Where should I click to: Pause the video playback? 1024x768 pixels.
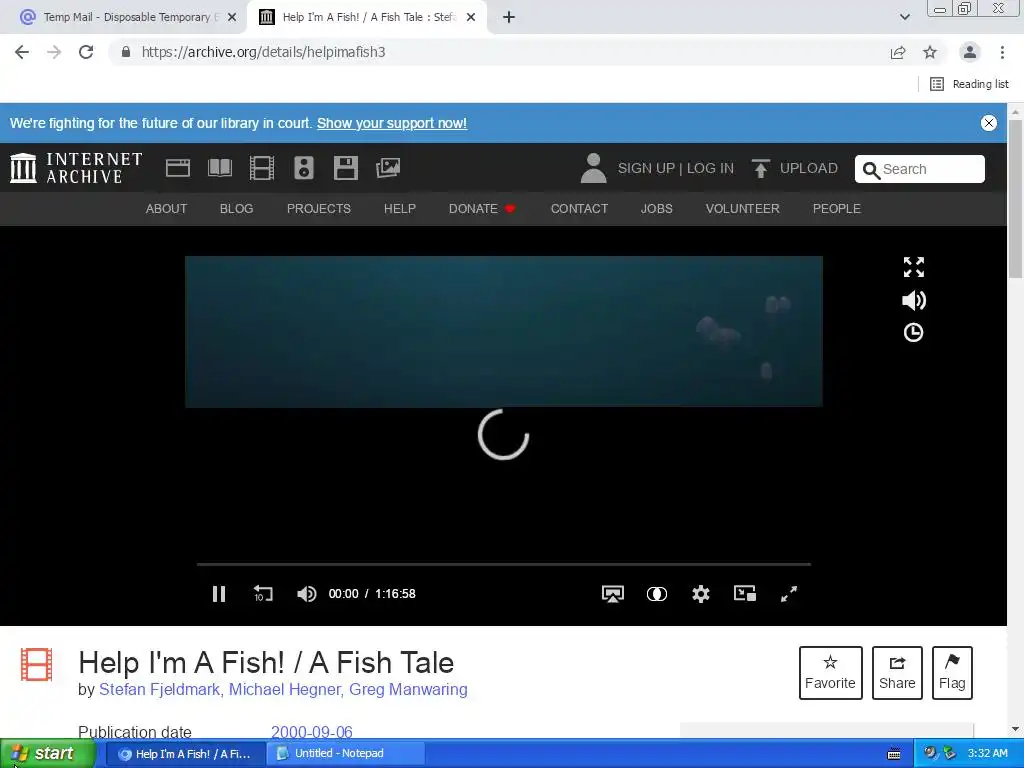[219, 594]
